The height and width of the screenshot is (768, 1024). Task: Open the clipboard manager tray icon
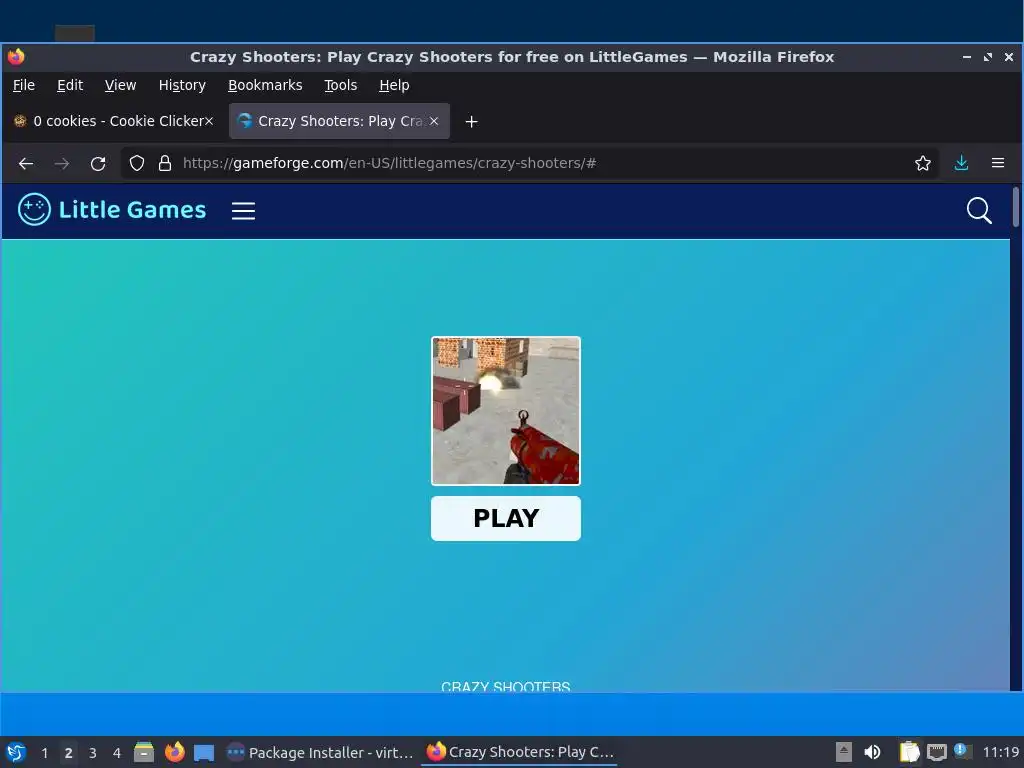point(909,752)
